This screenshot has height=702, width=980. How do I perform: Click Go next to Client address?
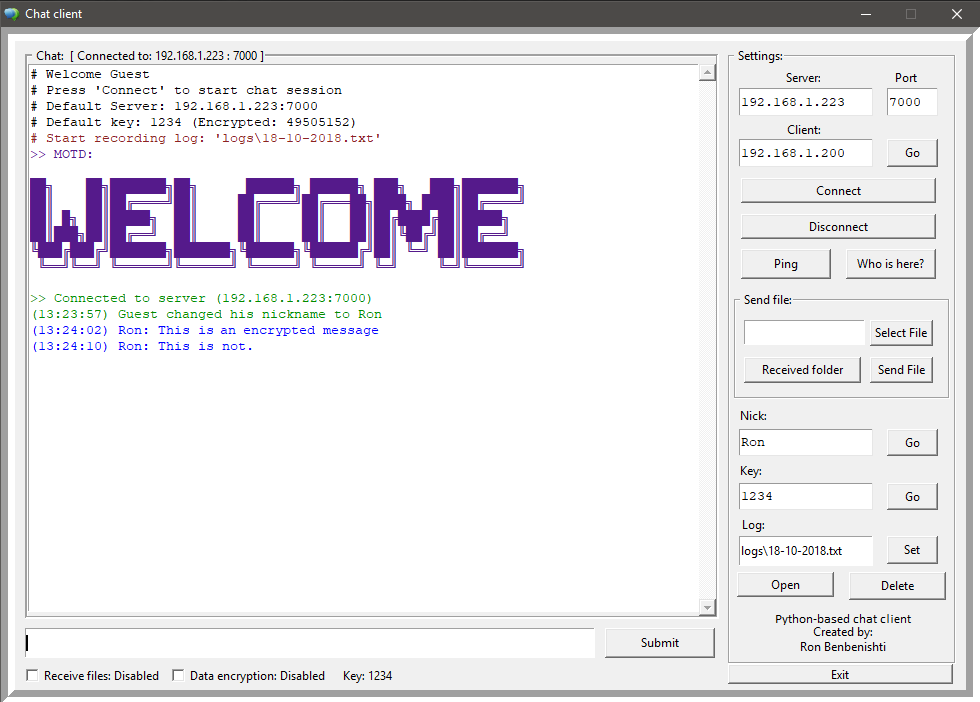(x=912, y=153)
